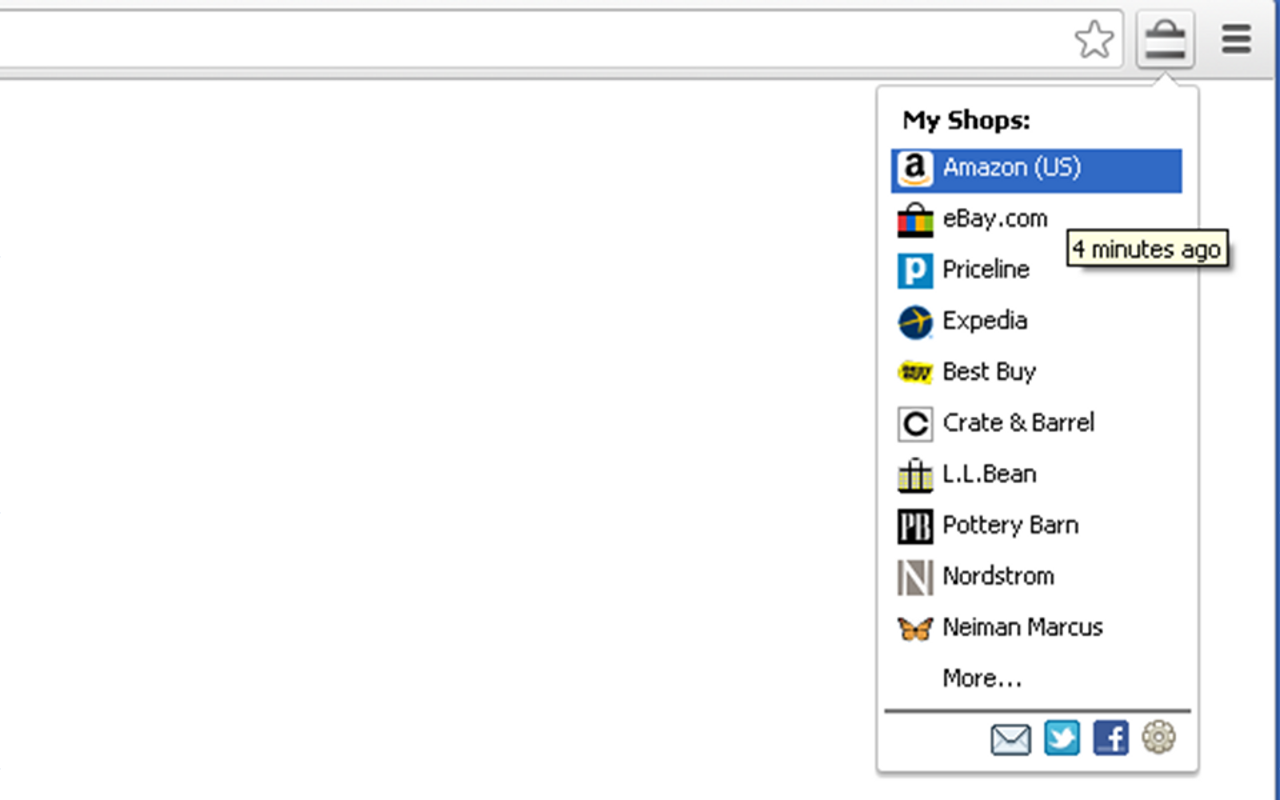Image resolution: width=1280 pixels, height=800 pixels.
Task: Select the L.L.Bean shop entry
Action: 989,474
